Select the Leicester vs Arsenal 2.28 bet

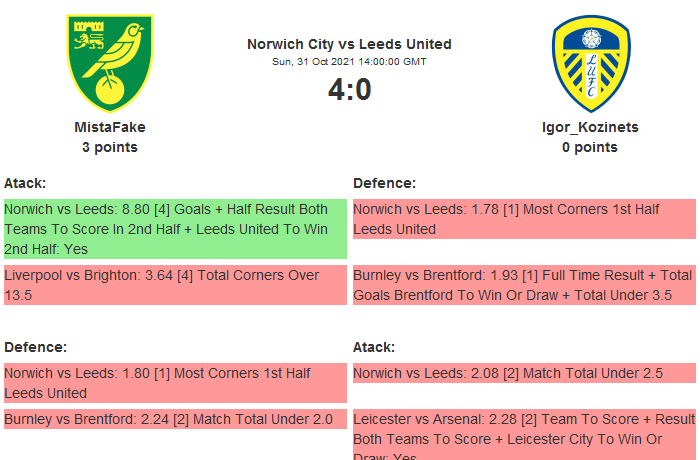524,435
